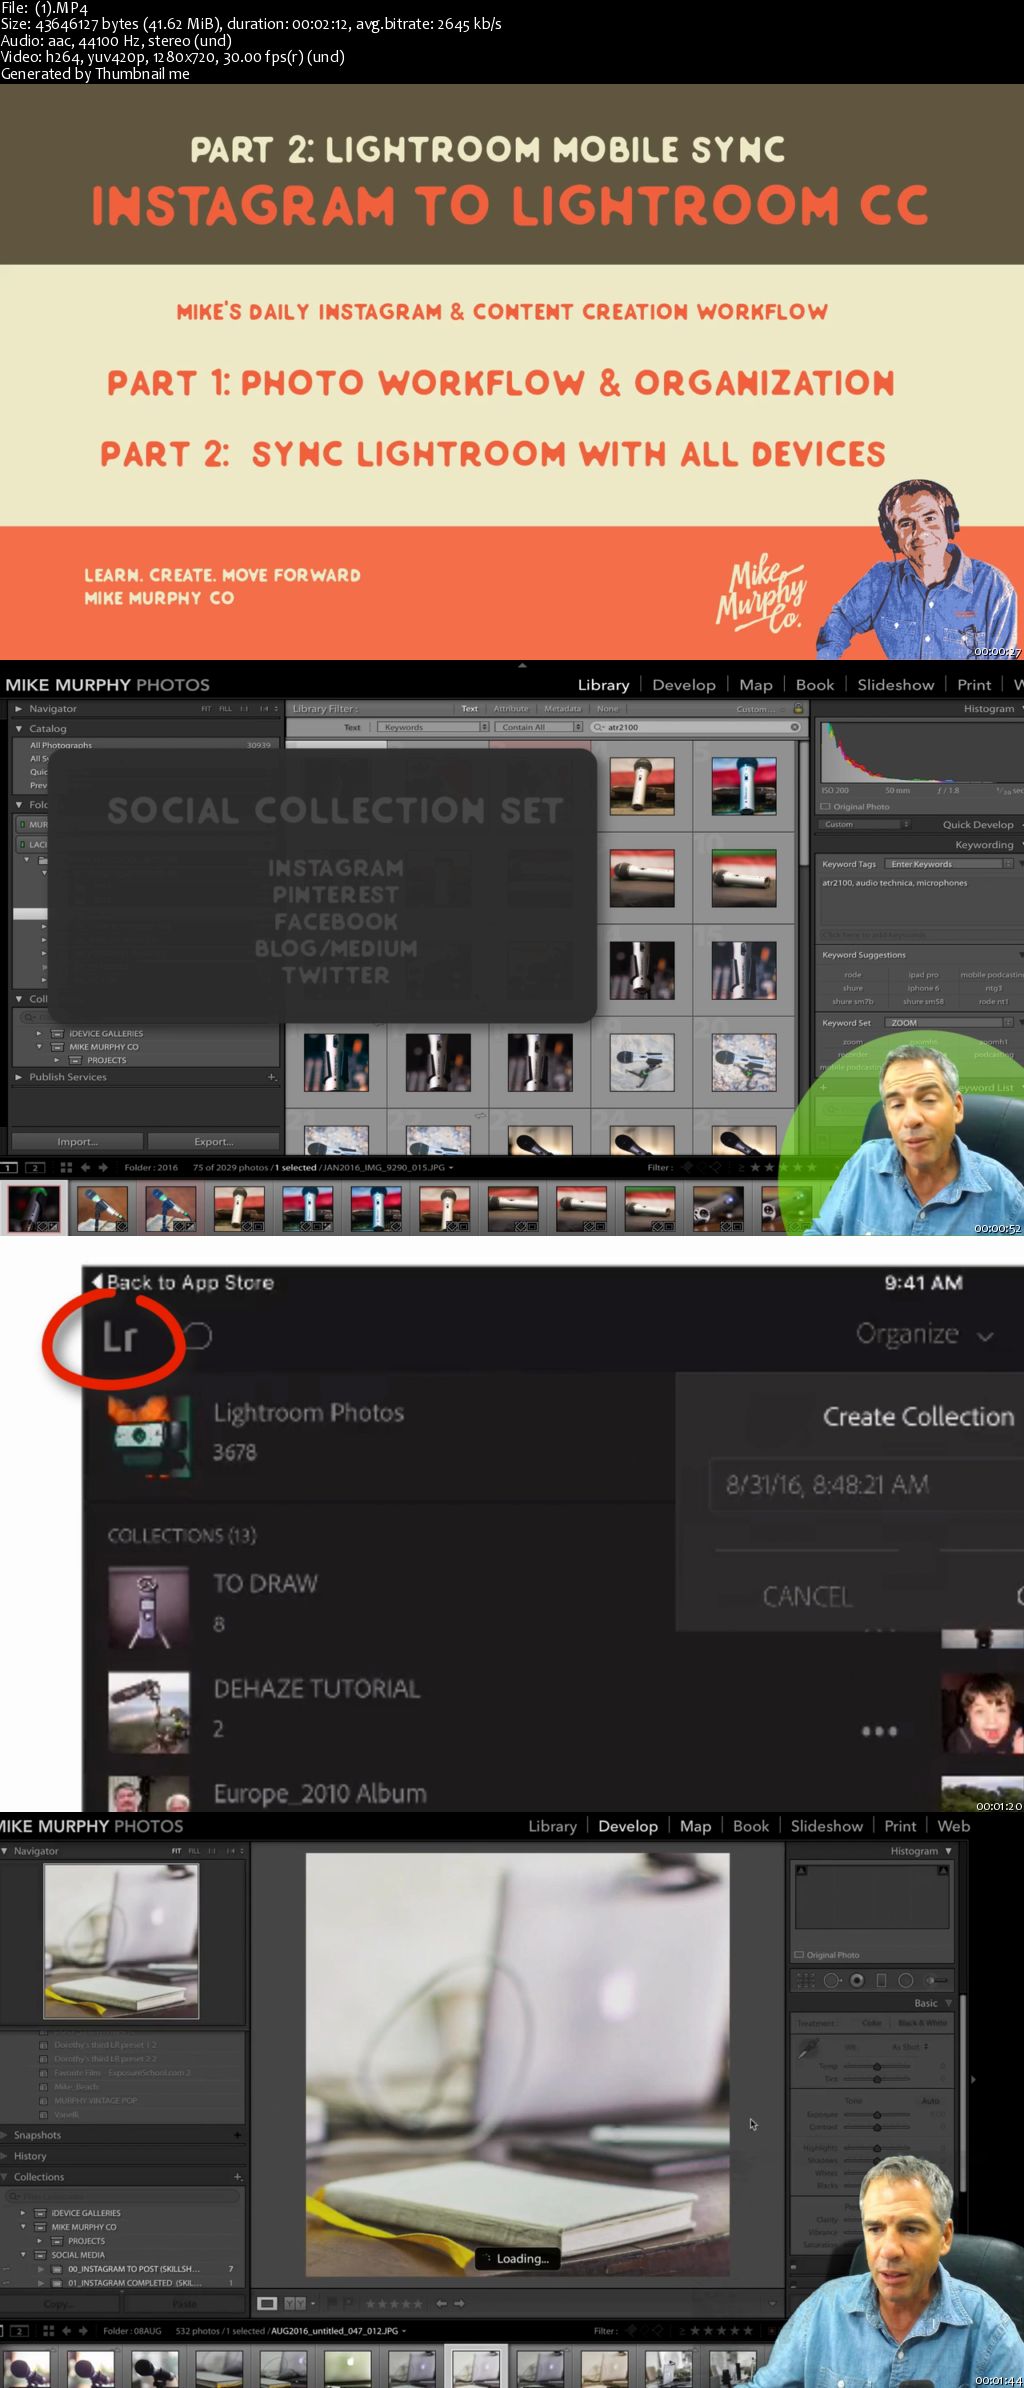This screenshot has height=2388, width=1024.
Task: Tap the TO DRAW collection thumbnail
Action: tap(148, 1607)
